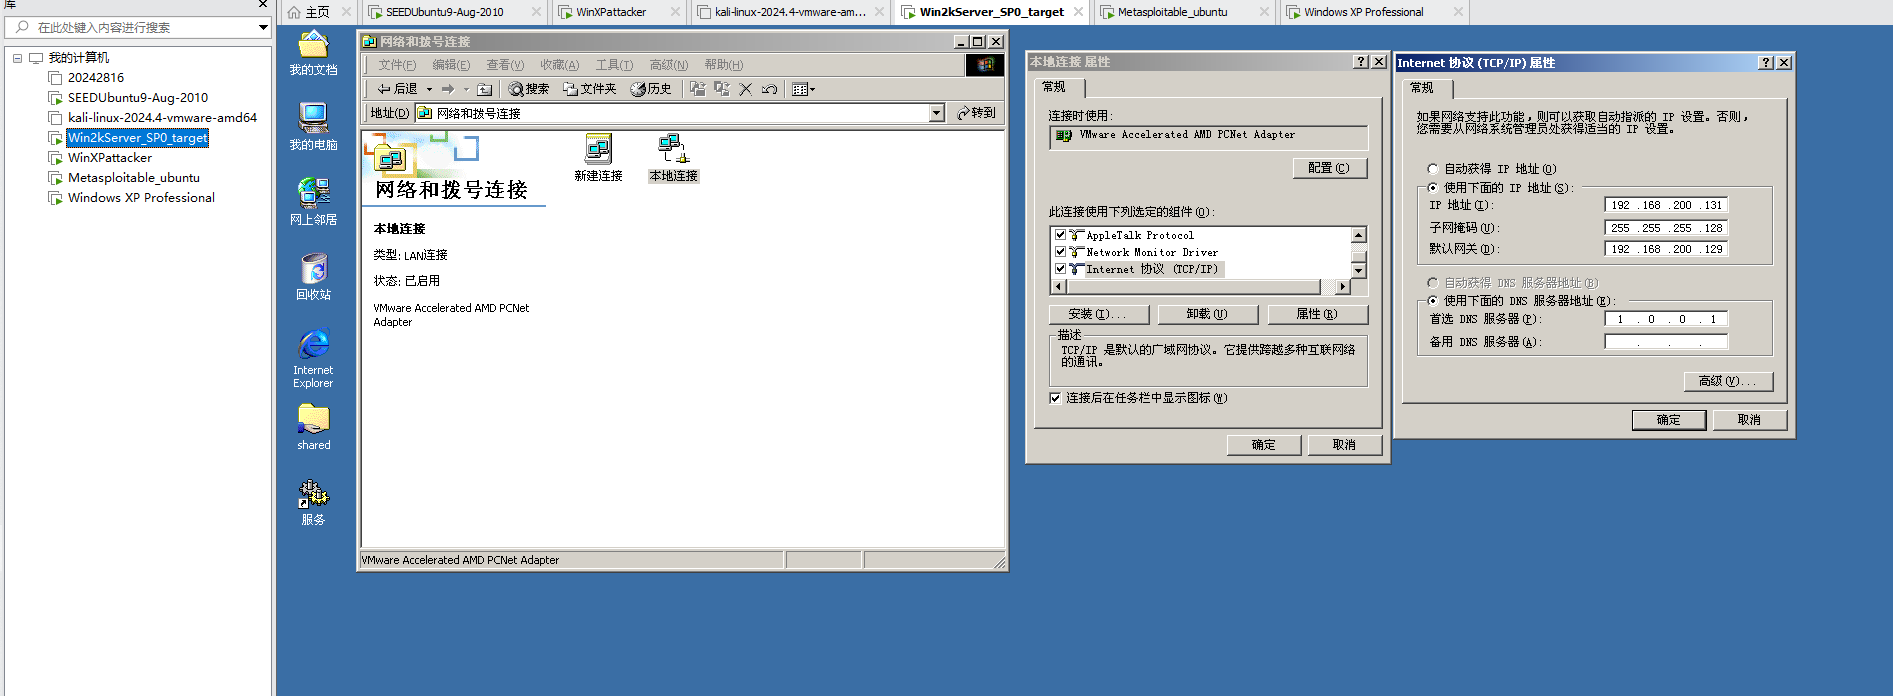Open the 我的电脑 desktop icon

click(313, 127)
